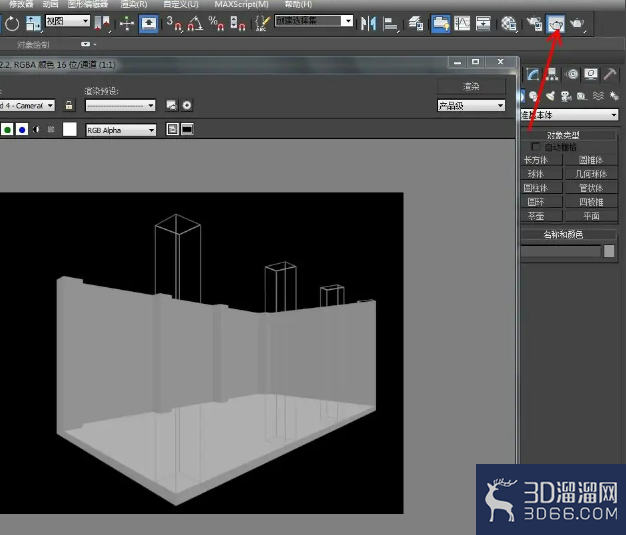Toggle the blue channel button
The image size is (626, 535).
pyautogui.click(x=22, y=130)
